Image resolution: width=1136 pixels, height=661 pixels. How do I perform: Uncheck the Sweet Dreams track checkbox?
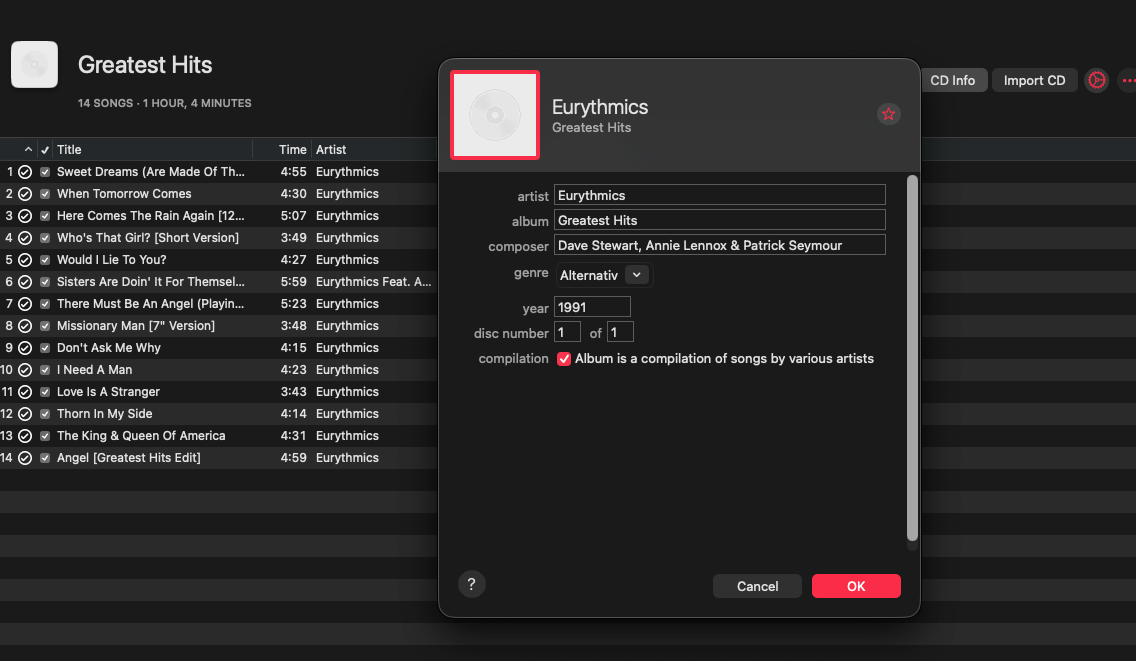pyautogui.click(x=45, y=172)
